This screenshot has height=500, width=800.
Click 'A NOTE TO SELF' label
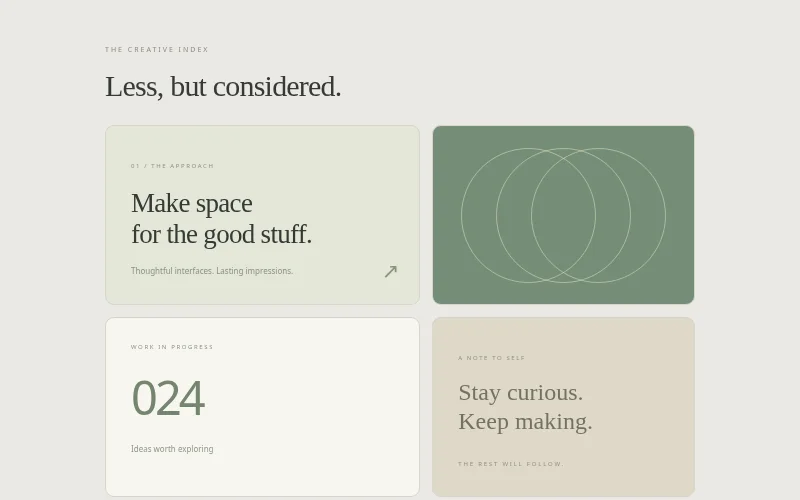491,358
